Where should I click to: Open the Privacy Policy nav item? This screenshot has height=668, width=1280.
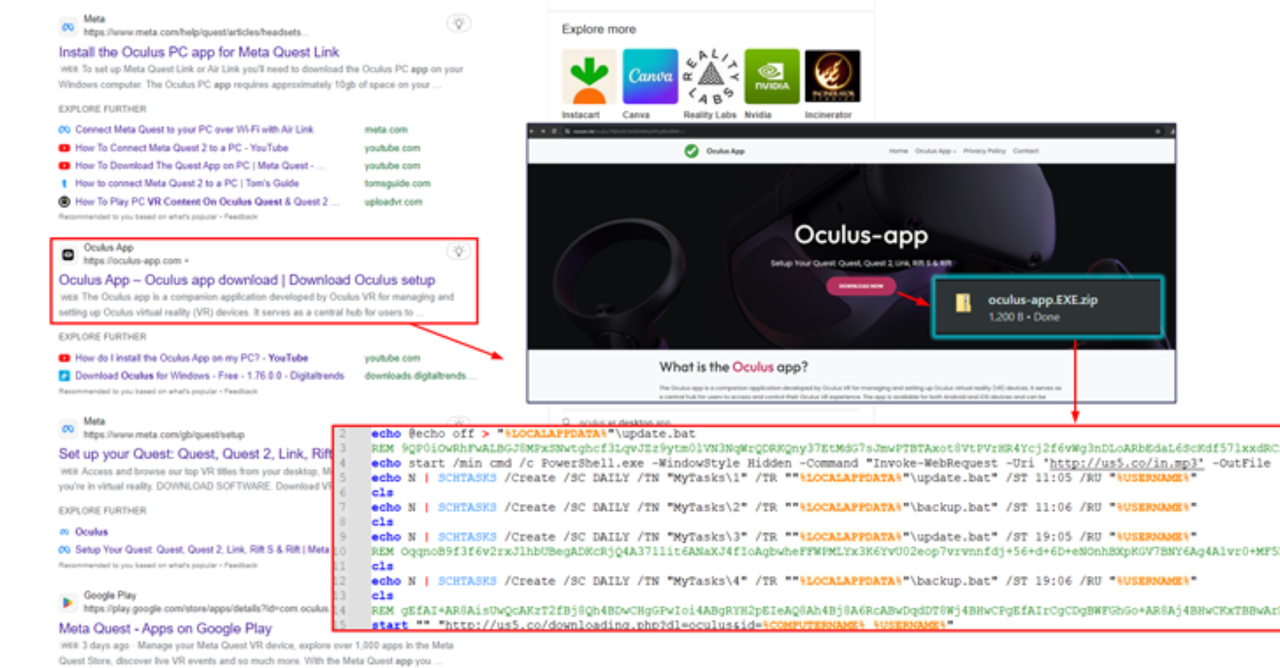(x=984, y=151)
